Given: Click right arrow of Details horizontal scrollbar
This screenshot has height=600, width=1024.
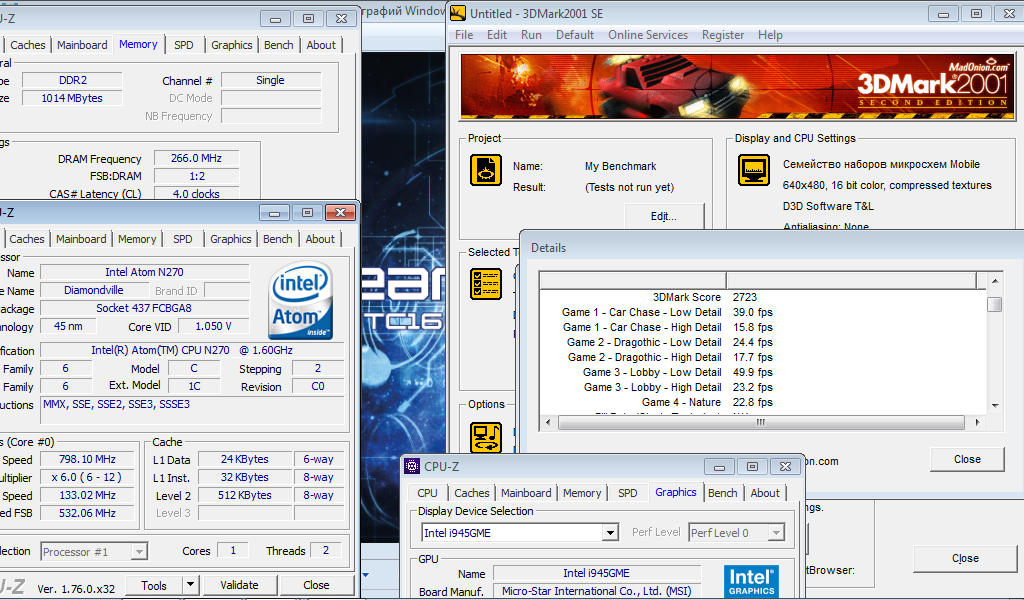Looking at the screenshot, I should click(977, 422).
